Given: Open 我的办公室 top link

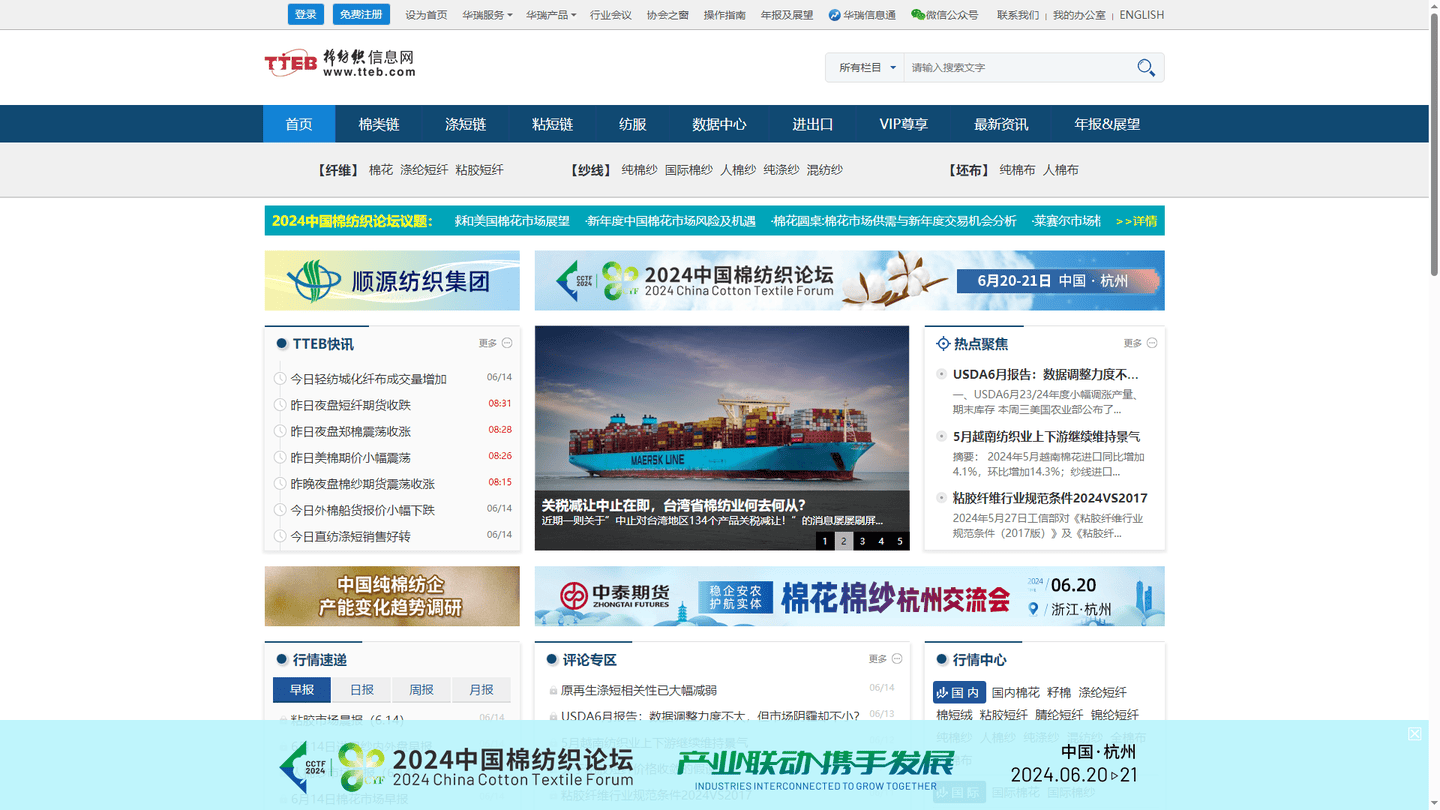Looking at the screenshot, I should [x=1079, y=15].
